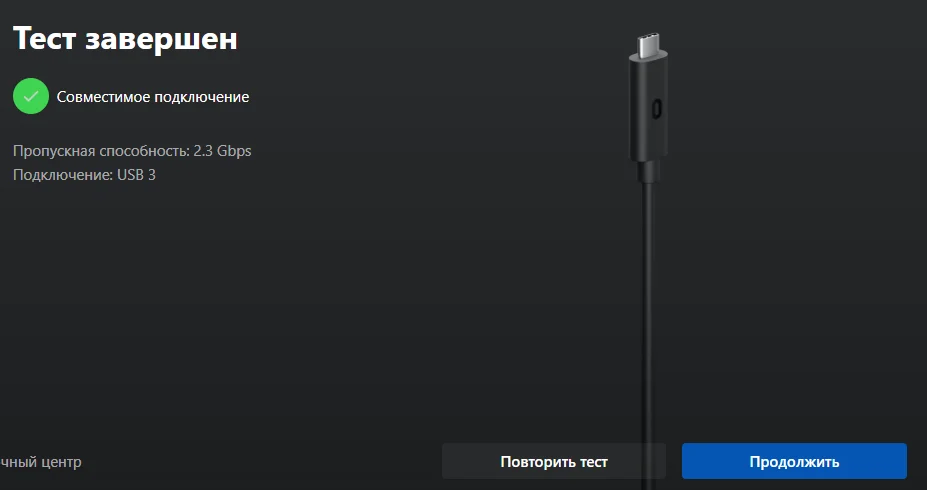The width and height of the screenshot is (927, 490).
Task: Click the word Тест in title
Action: pyautogui.click(x=46, y=39)
